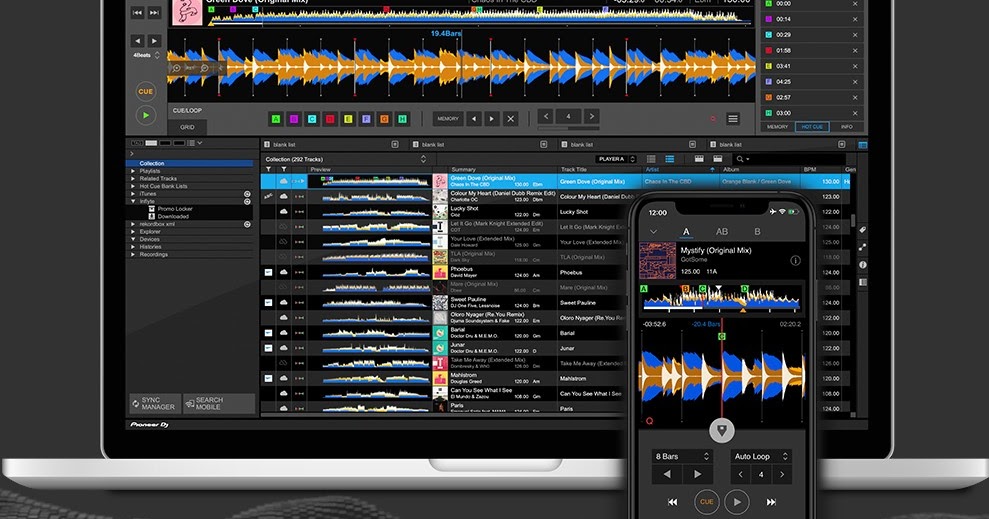
Task: Toggle checkbox on the Phoebus row
Action: pyautogui.click(x=268, y=272)
